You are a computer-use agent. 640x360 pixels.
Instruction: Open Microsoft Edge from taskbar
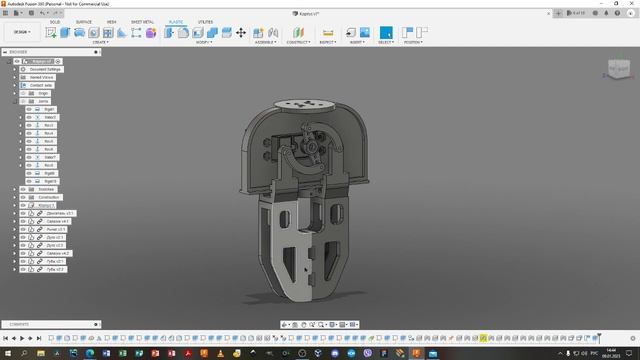click(x=90, y=353)
